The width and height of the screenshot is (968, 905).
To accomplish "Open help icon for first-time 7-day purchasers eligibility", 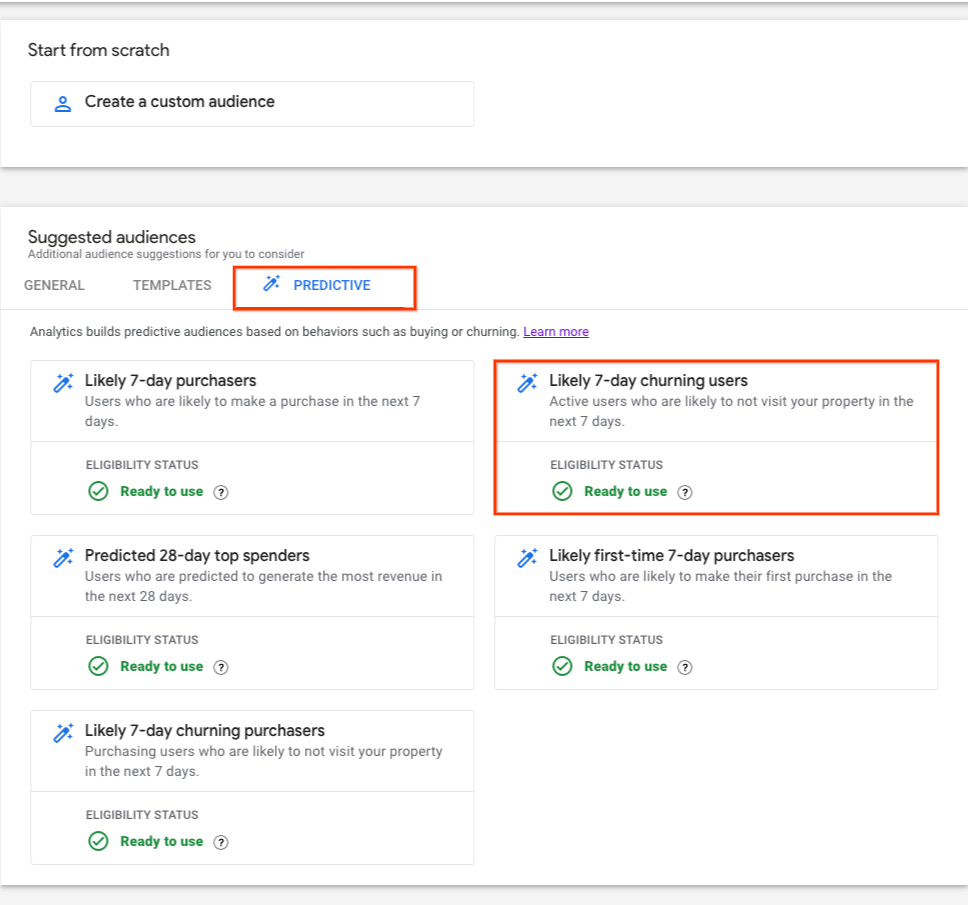I will tap(685, 667).
